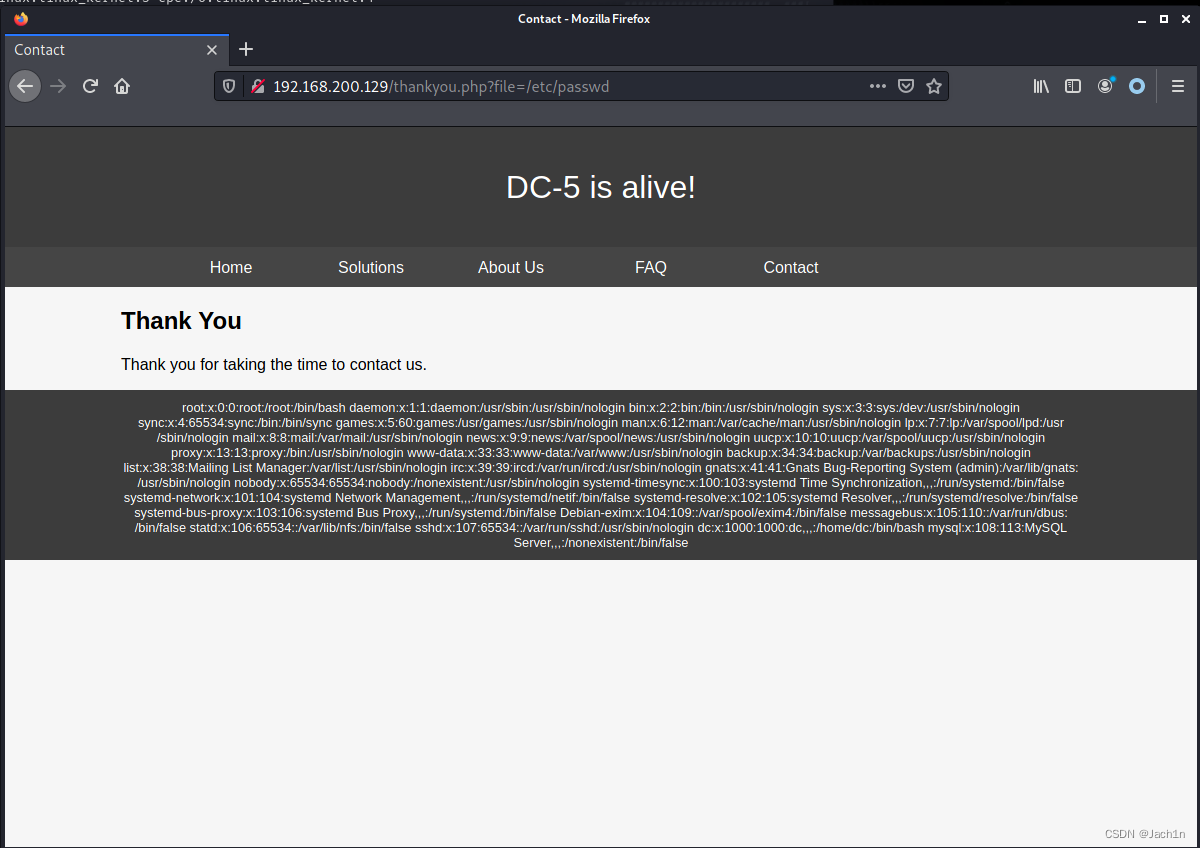Open page actions three-dot menu
1200x848 pixels.
pyautogui.click(x=878, y=86)
